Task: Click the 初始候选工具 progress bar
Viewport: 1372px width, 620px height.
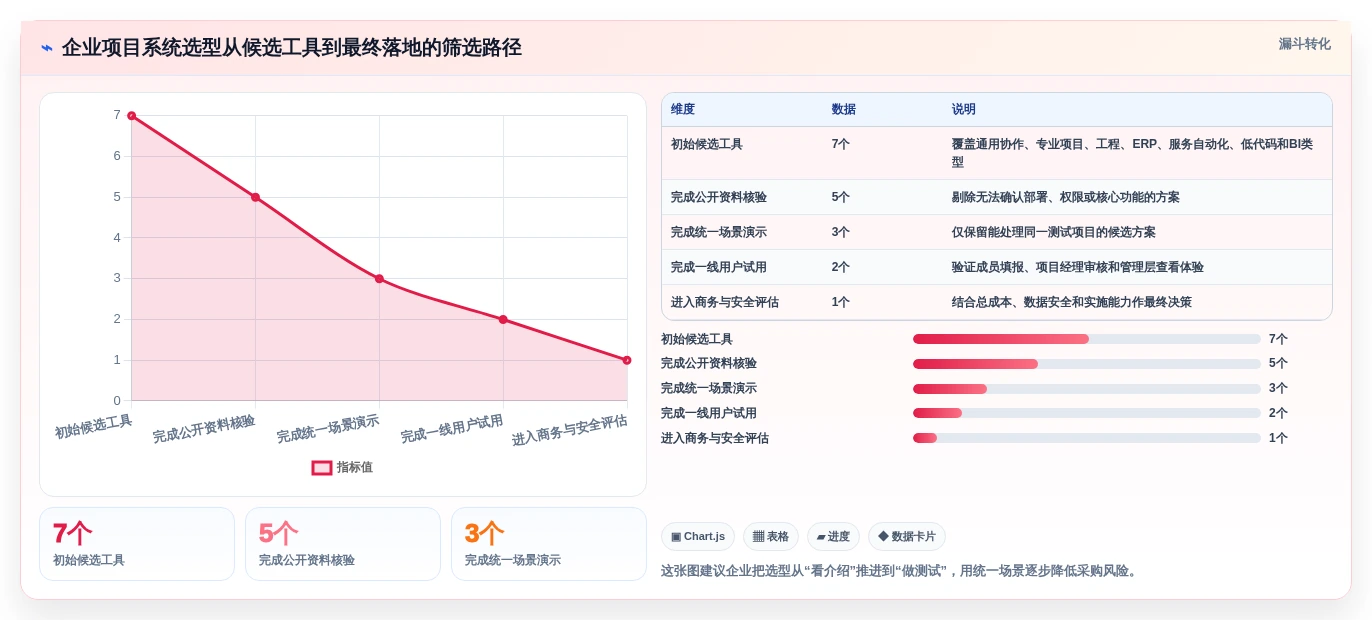Action: [1087, 339]
